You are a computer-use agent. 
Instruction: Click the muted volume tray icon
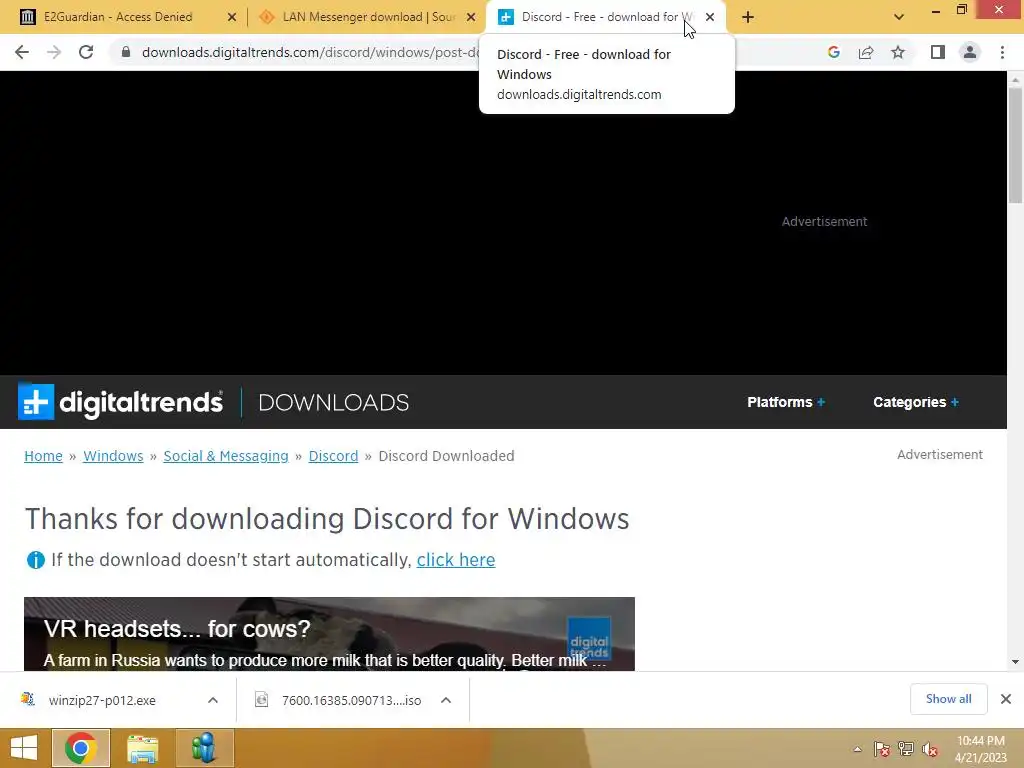point(930,749)
